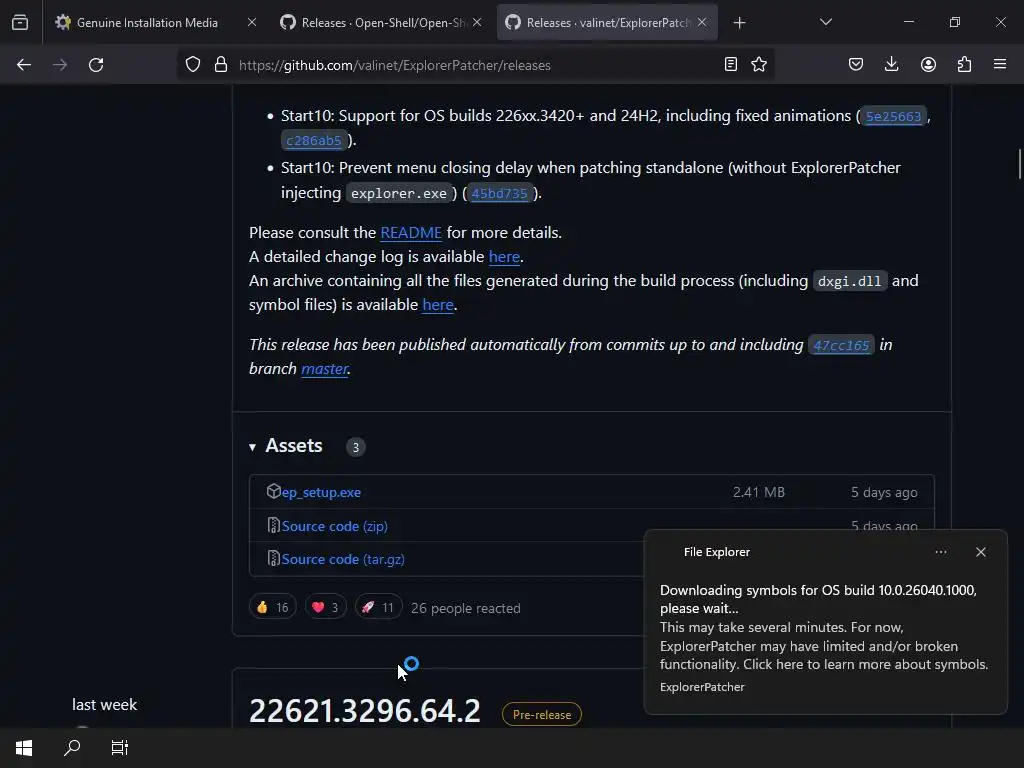List all tabs dropdown arrow
This screenshot has height=768, width=1024.
coord(825,22)
